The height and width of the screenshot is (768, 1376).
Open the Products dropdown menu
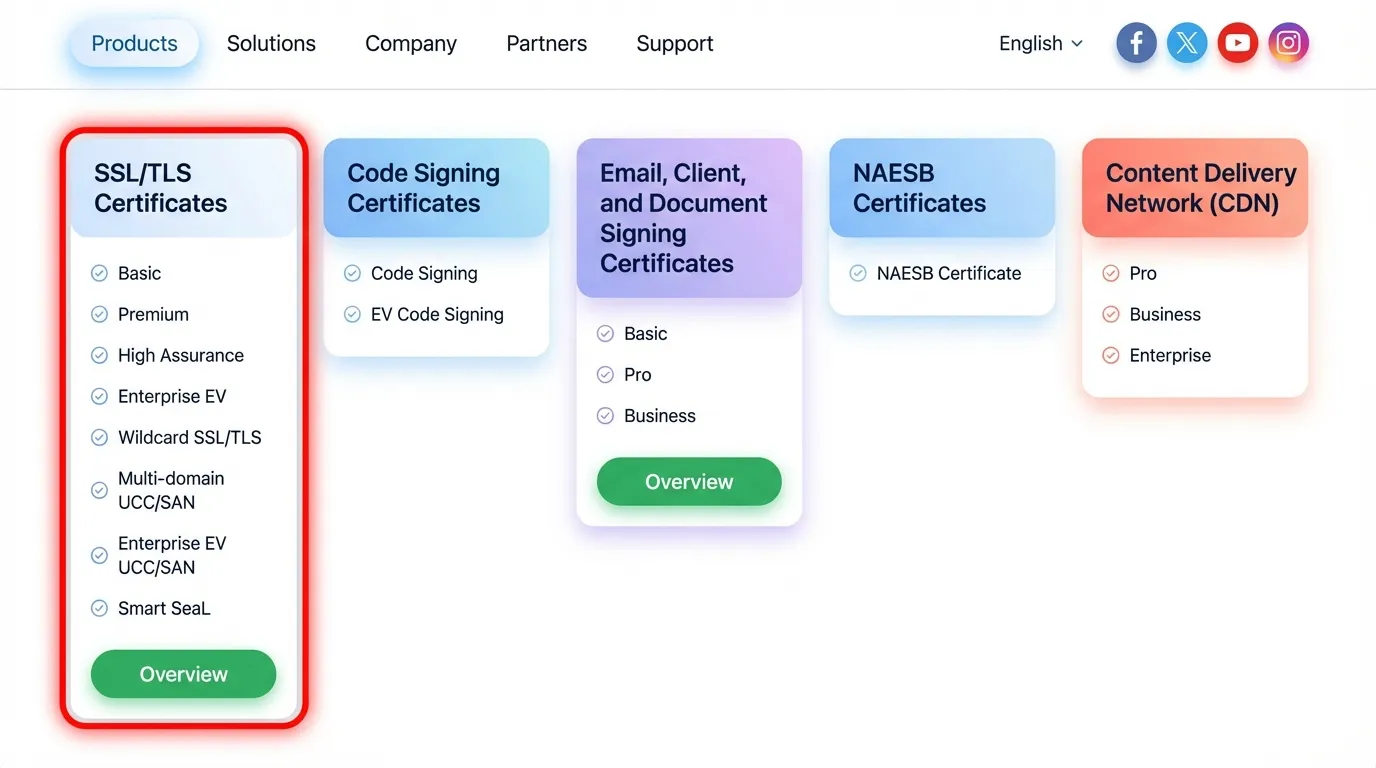click(134, 43)
